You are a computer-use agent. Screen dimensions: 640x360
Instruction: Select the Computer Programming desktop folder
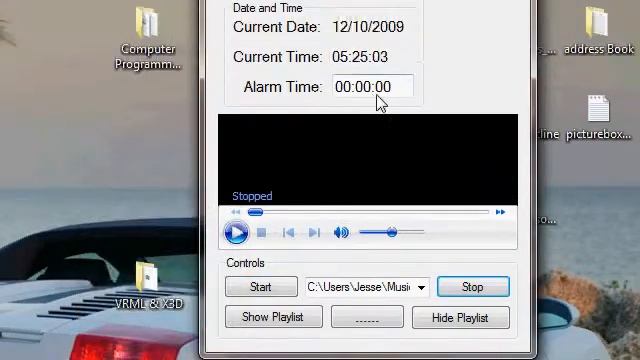click(x=148, y=39)
